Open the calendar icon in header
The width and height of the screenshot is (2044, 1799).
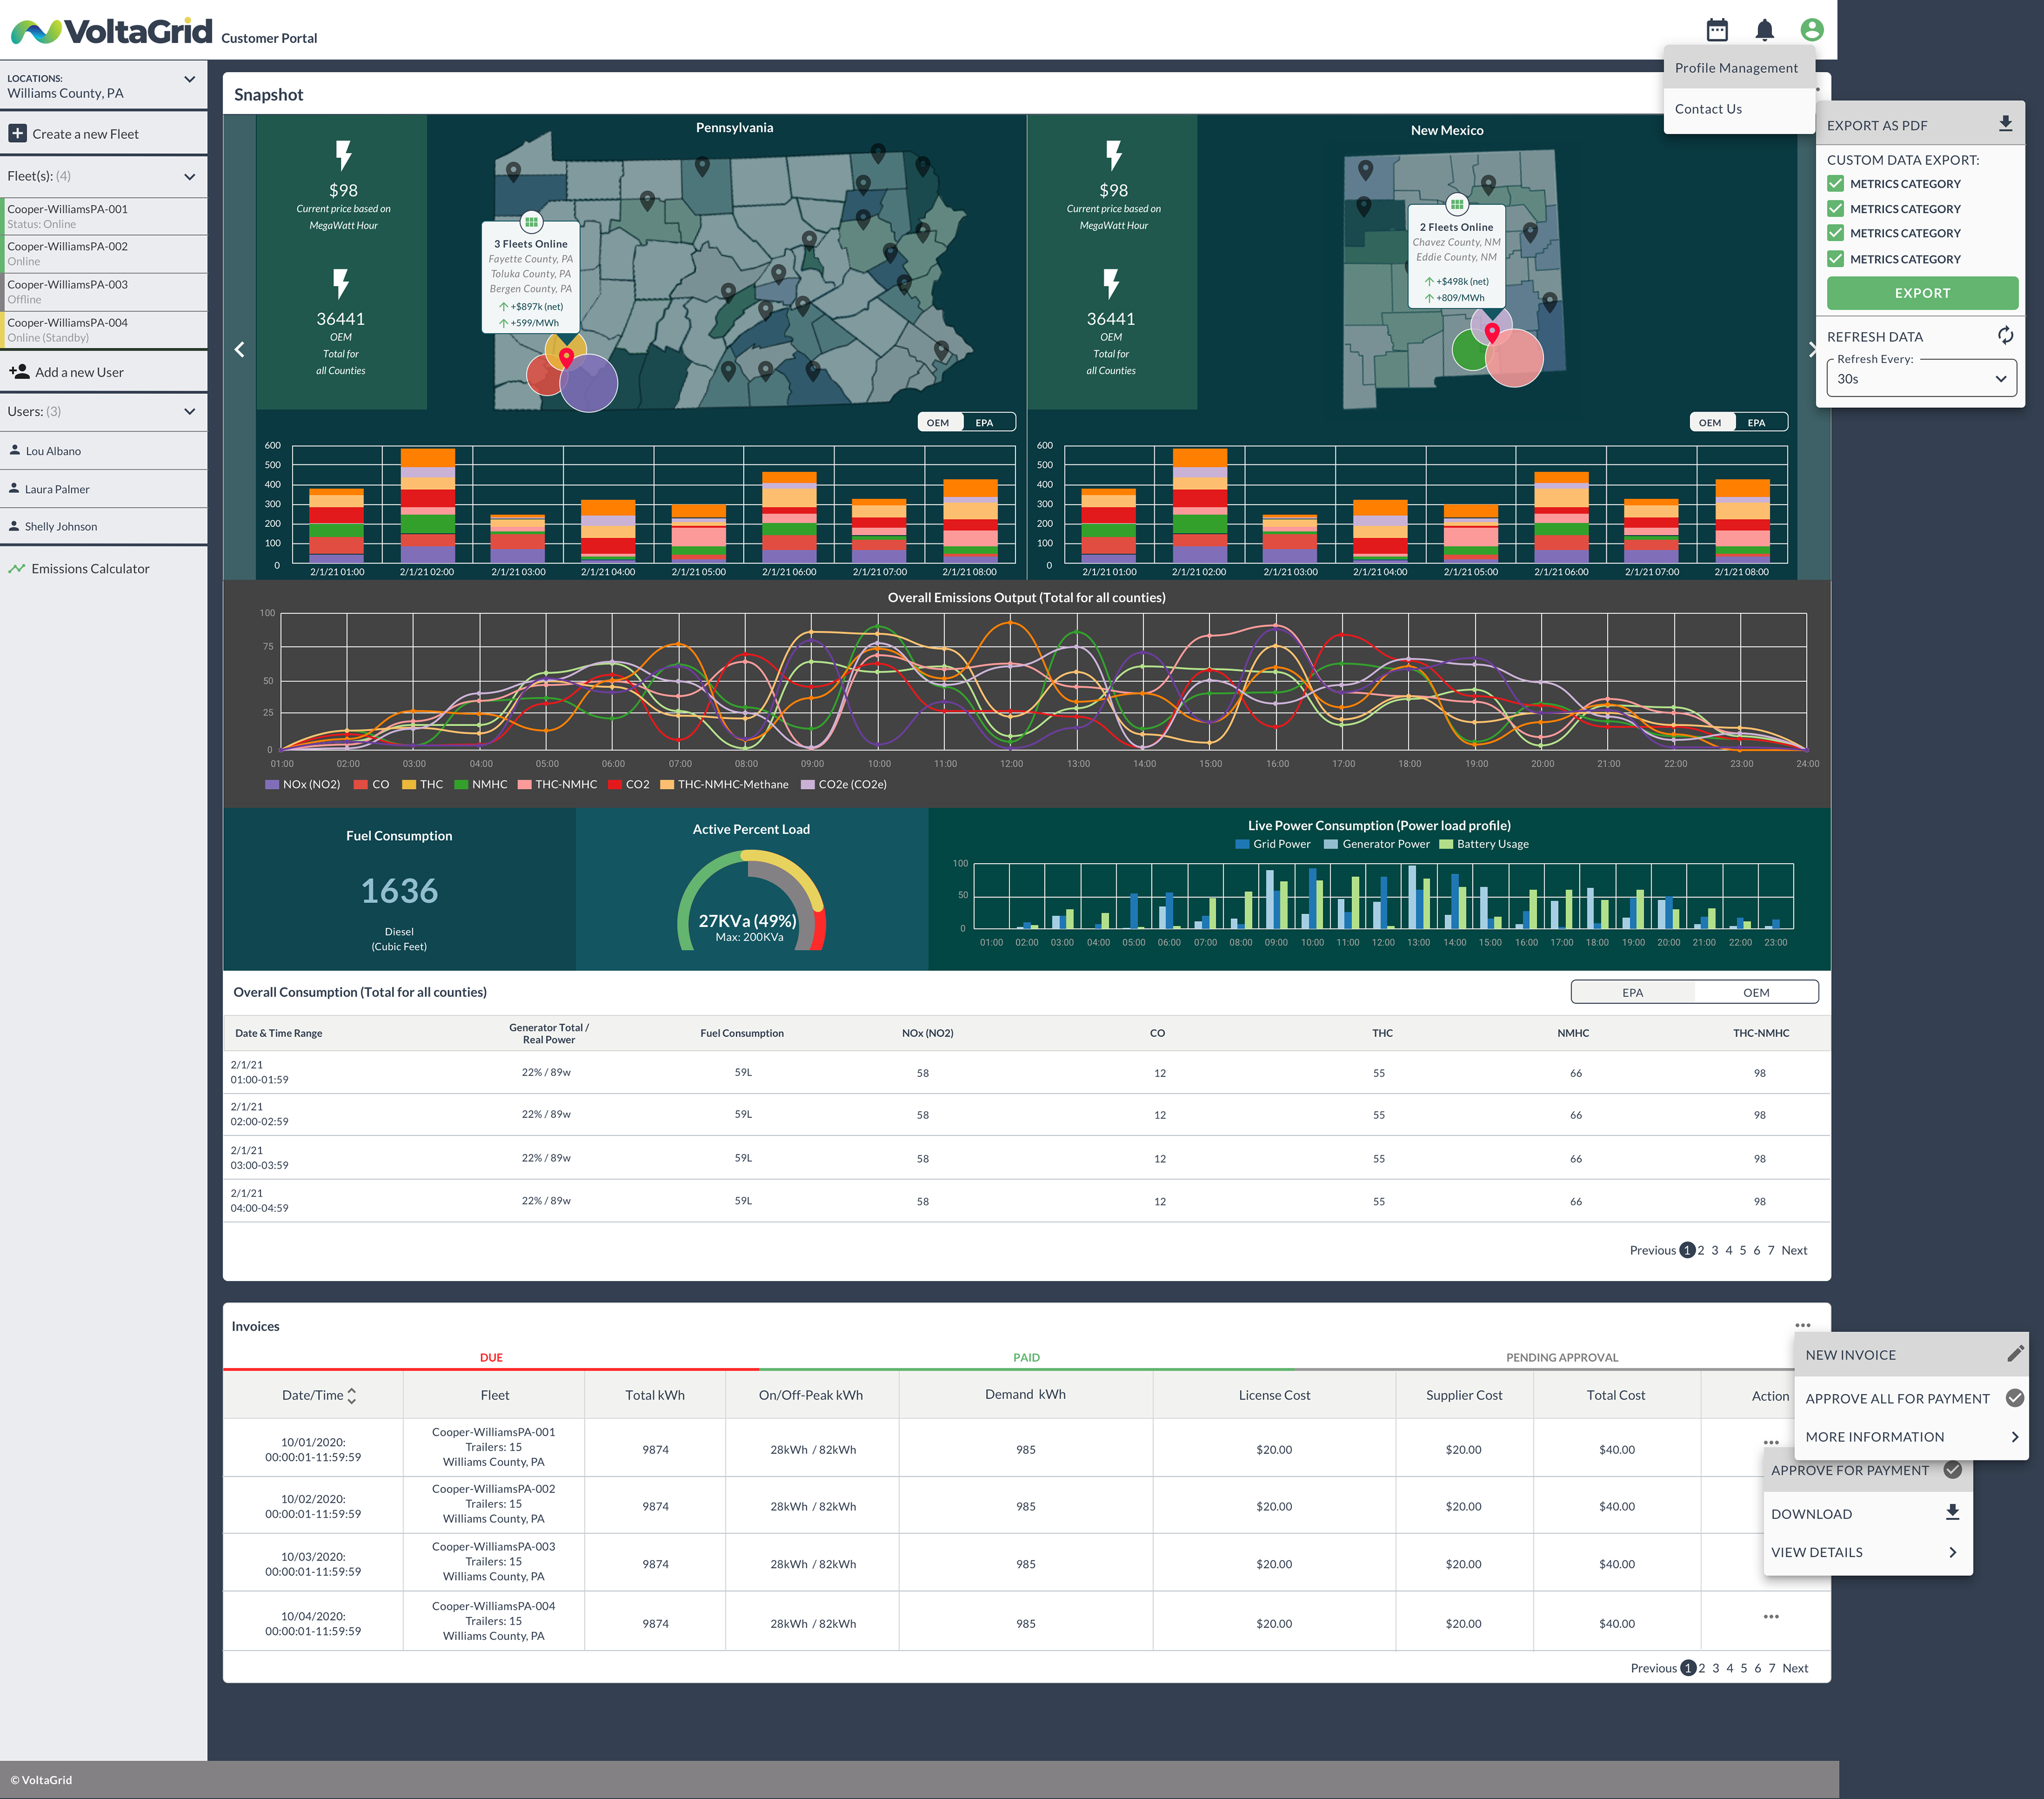pos(1716,30)
